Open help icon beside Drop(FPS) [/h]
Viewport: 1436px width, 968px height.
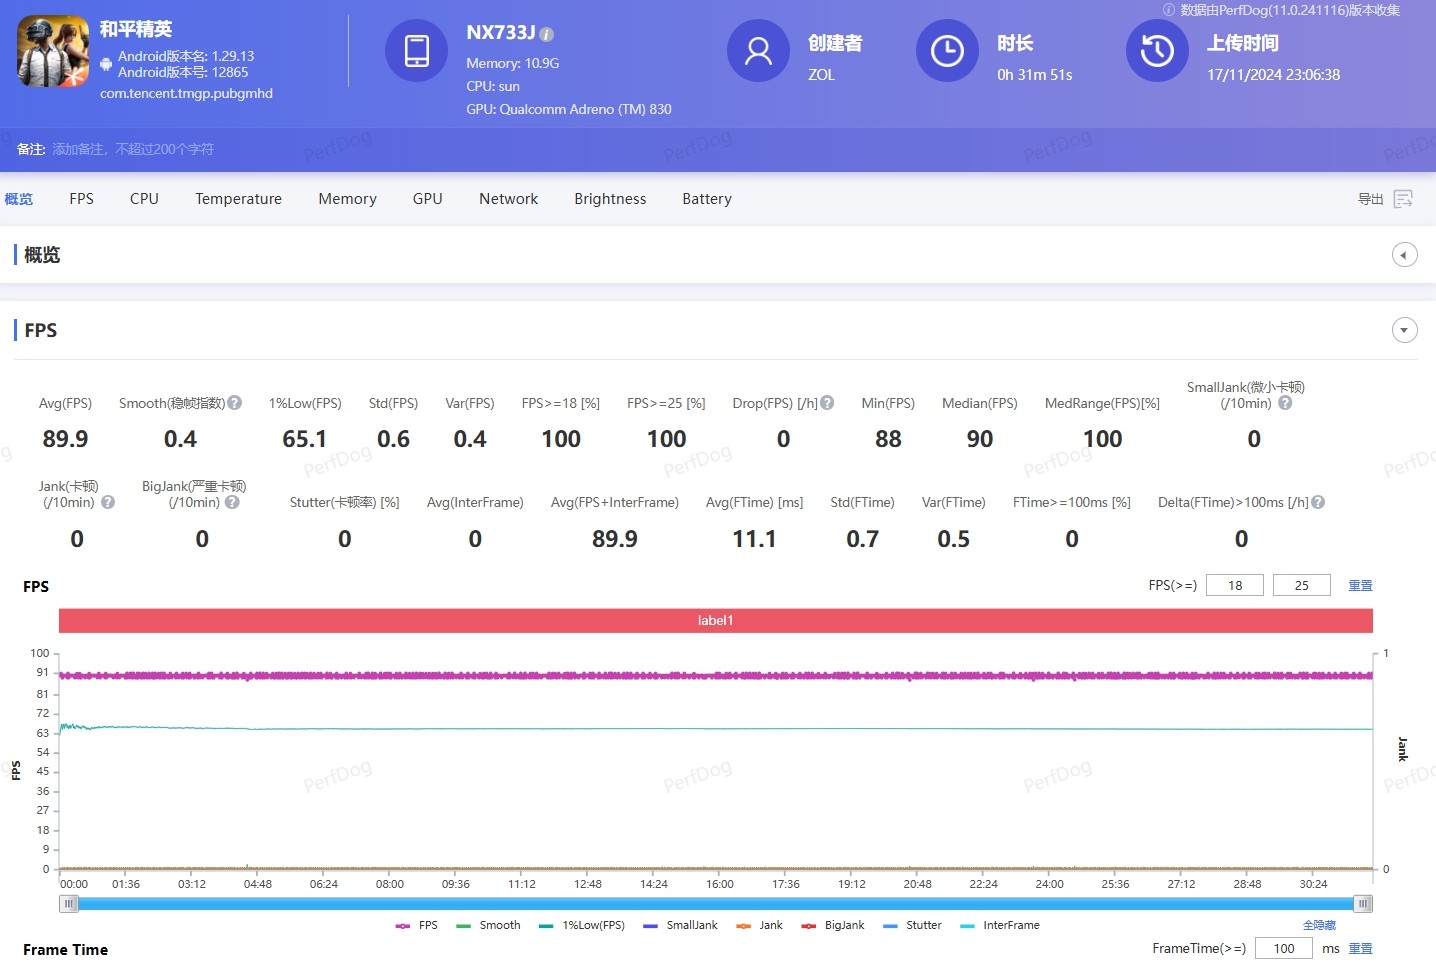[x=827, y=403]
